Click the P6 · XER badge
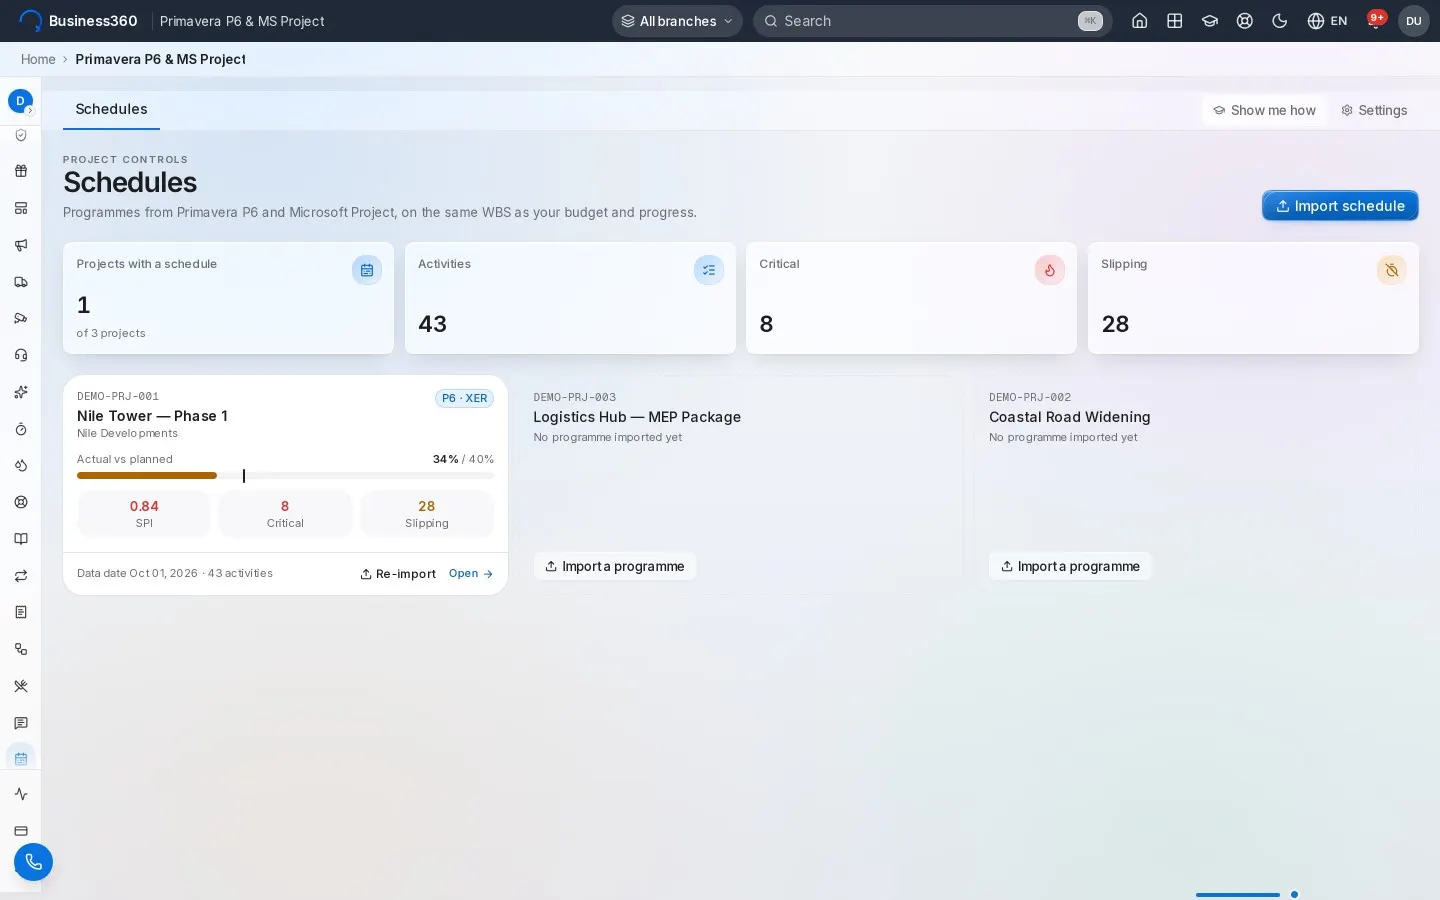 pos(464,398)
